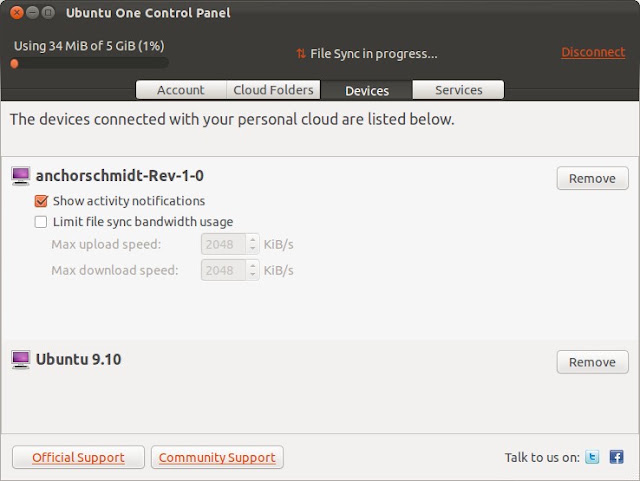Image resolution: width=640 pixels, height=481 pixels.
Task: Minimize the control panel window
Action: click(33, 13)
